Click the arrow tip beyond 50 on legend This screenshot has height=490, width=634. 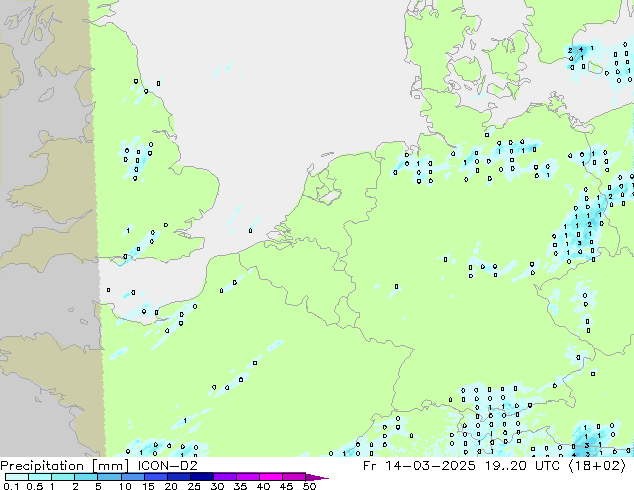click(x=317, y=478)
